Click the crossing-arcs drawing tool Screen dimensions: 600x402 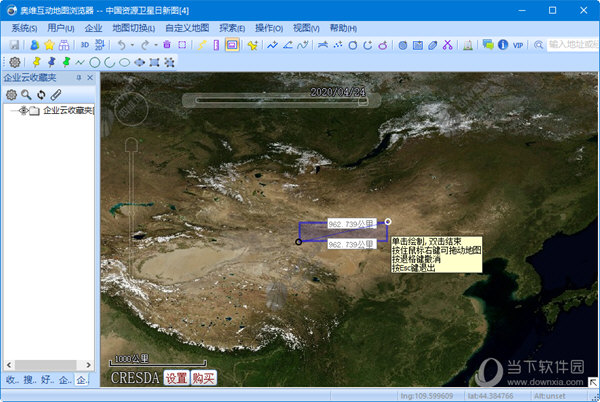(323, 45)
